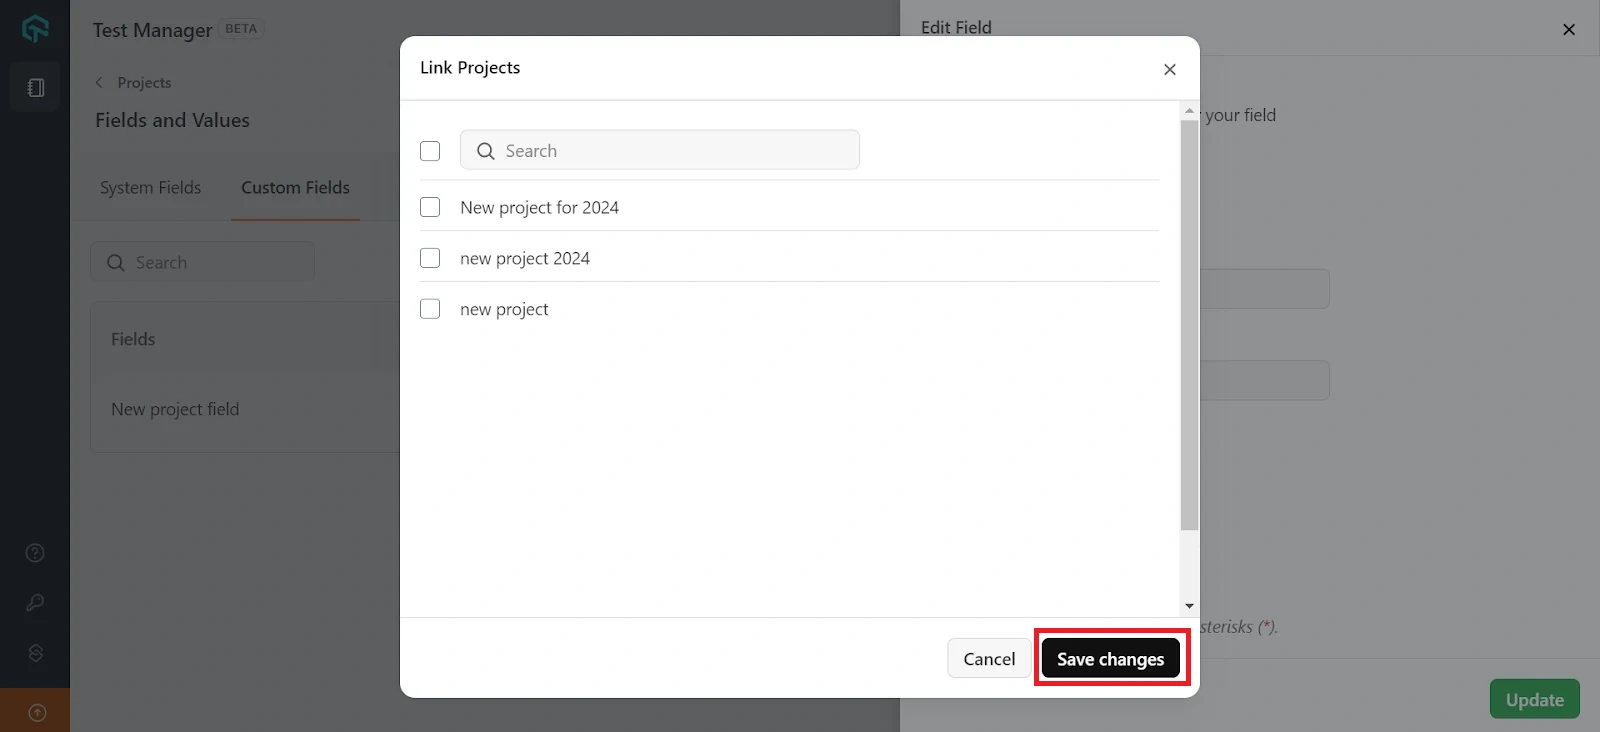Close the Edit Field panel

[x=1568, y=29]
